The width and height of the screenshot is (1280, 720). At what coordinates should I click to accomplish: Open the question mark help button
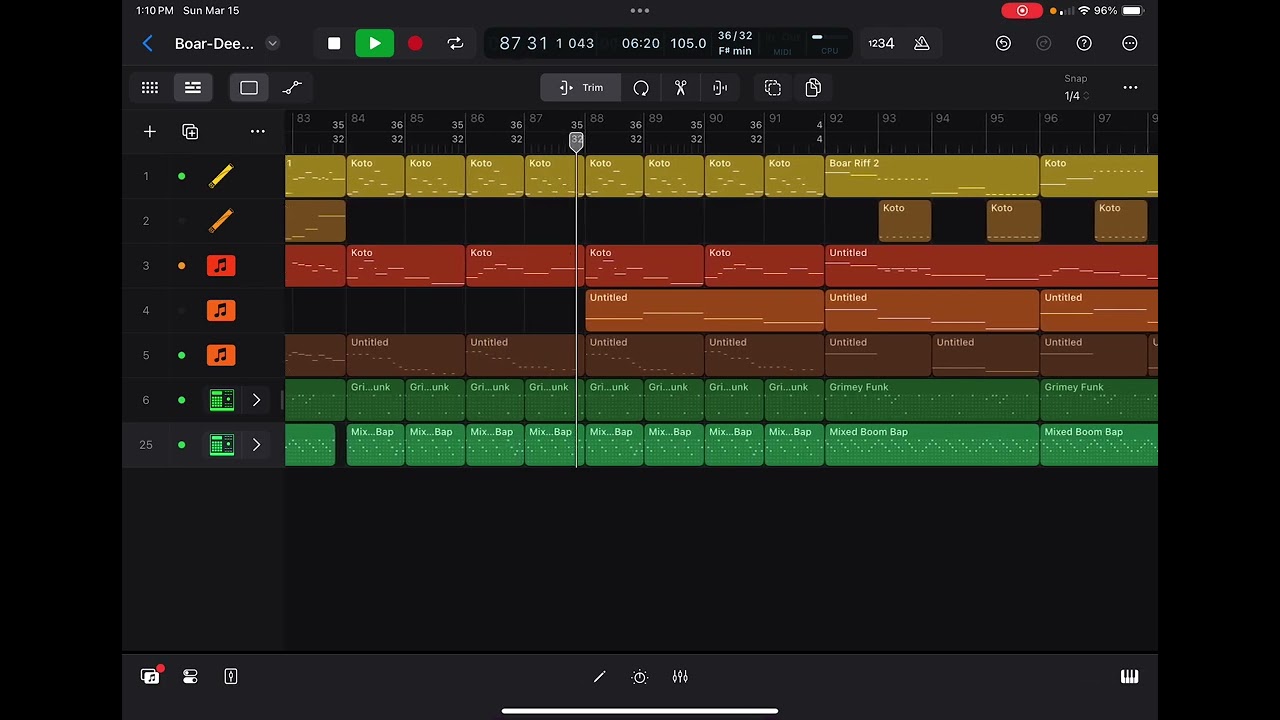(1084, 44)
